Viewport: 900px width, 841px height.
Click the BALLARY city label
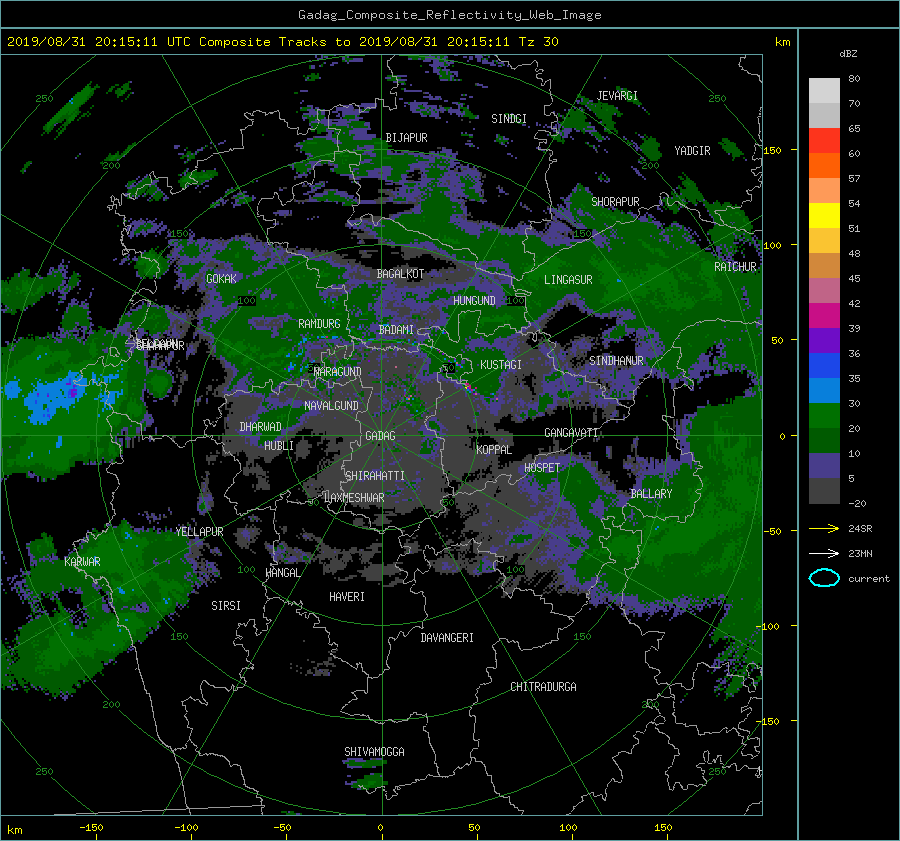coord(651,494)
